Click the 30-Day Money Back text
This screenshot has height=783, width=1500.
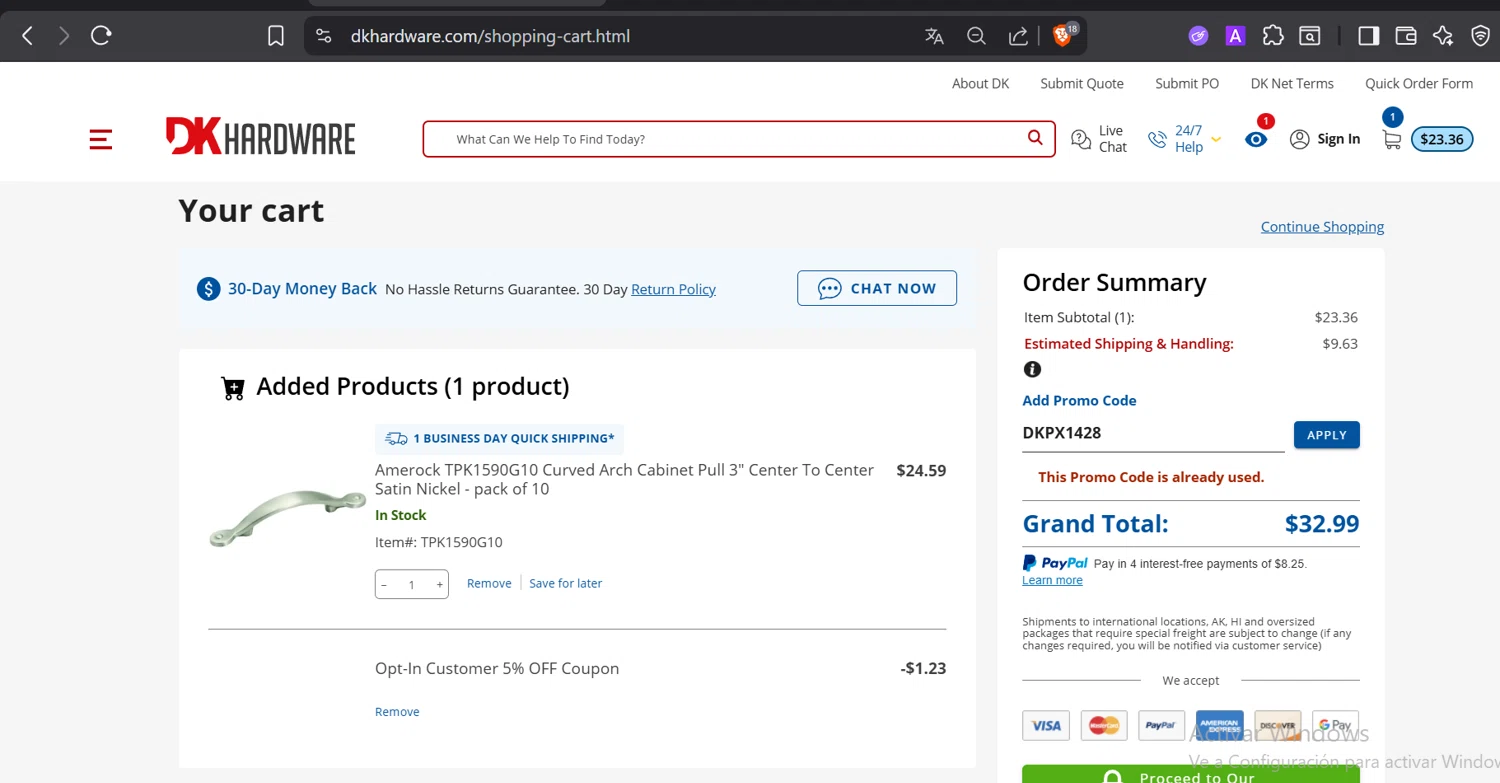pos(302,289)
